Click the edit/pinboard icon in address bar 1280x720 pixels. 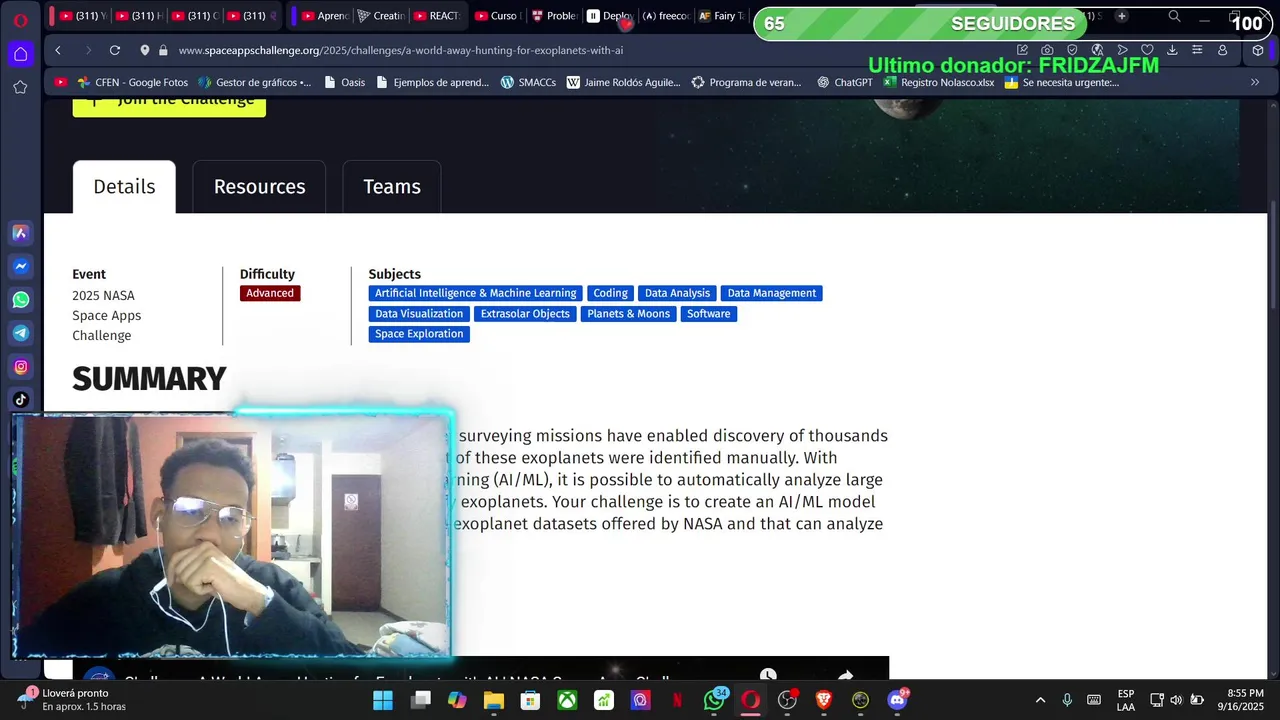pyautogui.click(x=1022, y=50)
